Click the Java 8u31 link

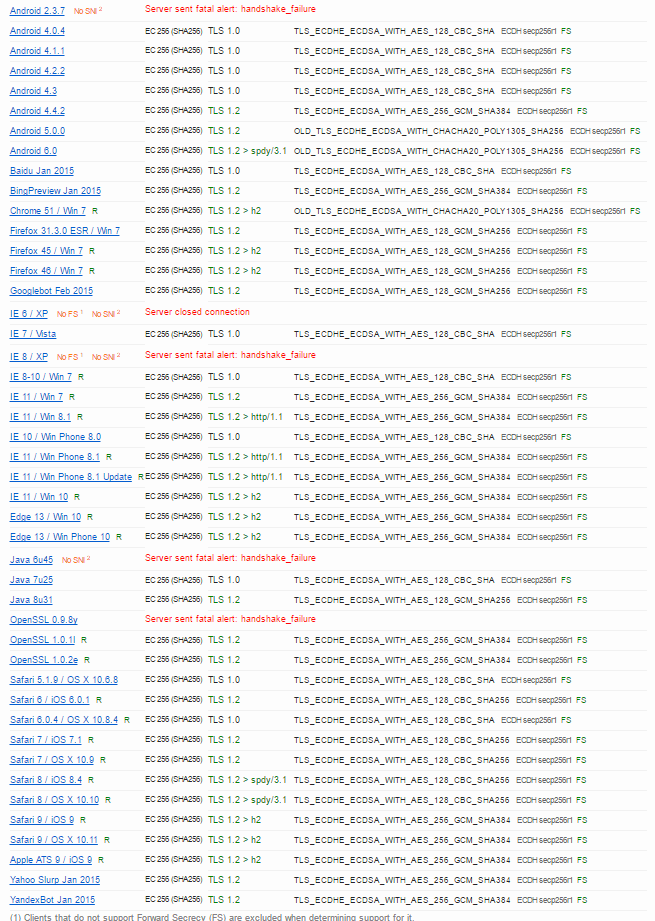click(31, 600)
